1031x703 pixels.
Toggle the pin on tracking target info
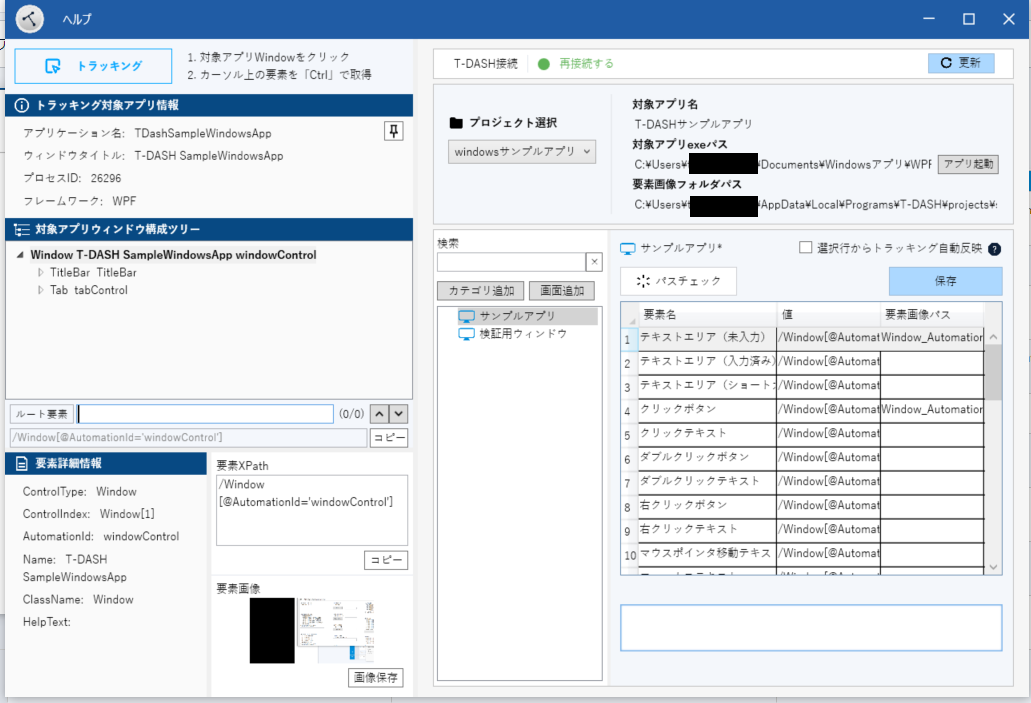pos(393,131)
